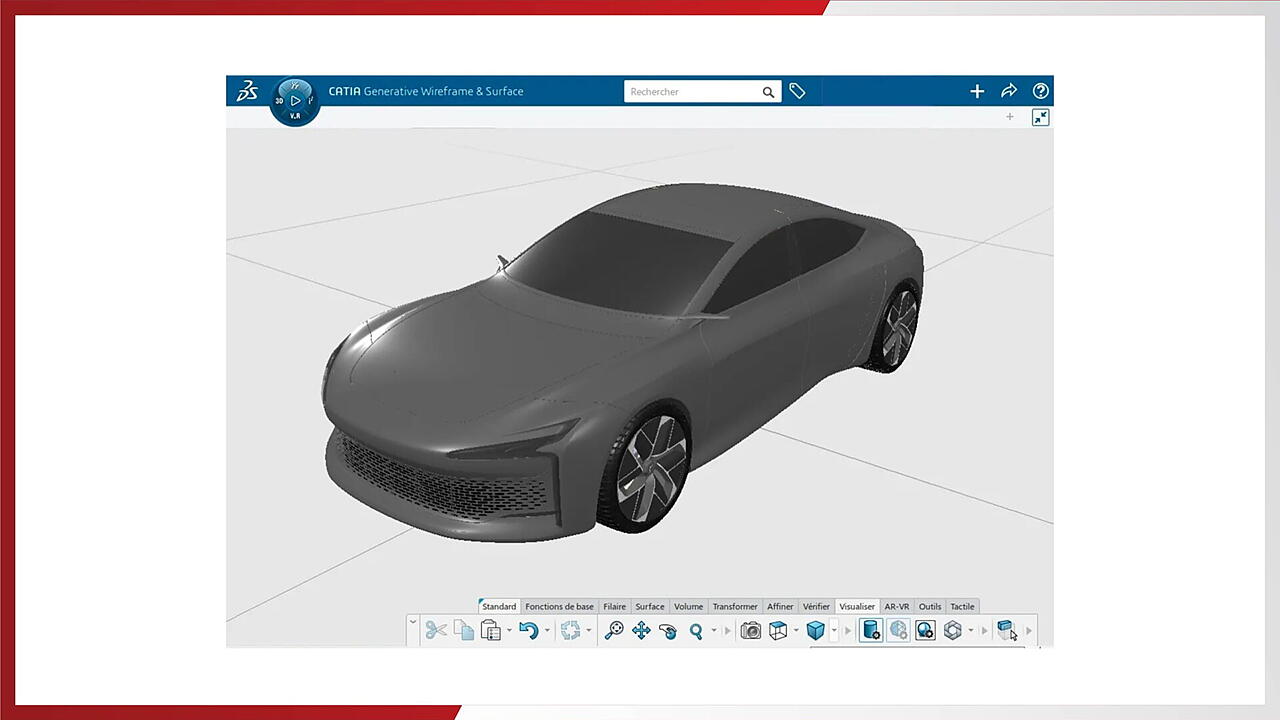Click the Cut scissors icon

[436, 630]
